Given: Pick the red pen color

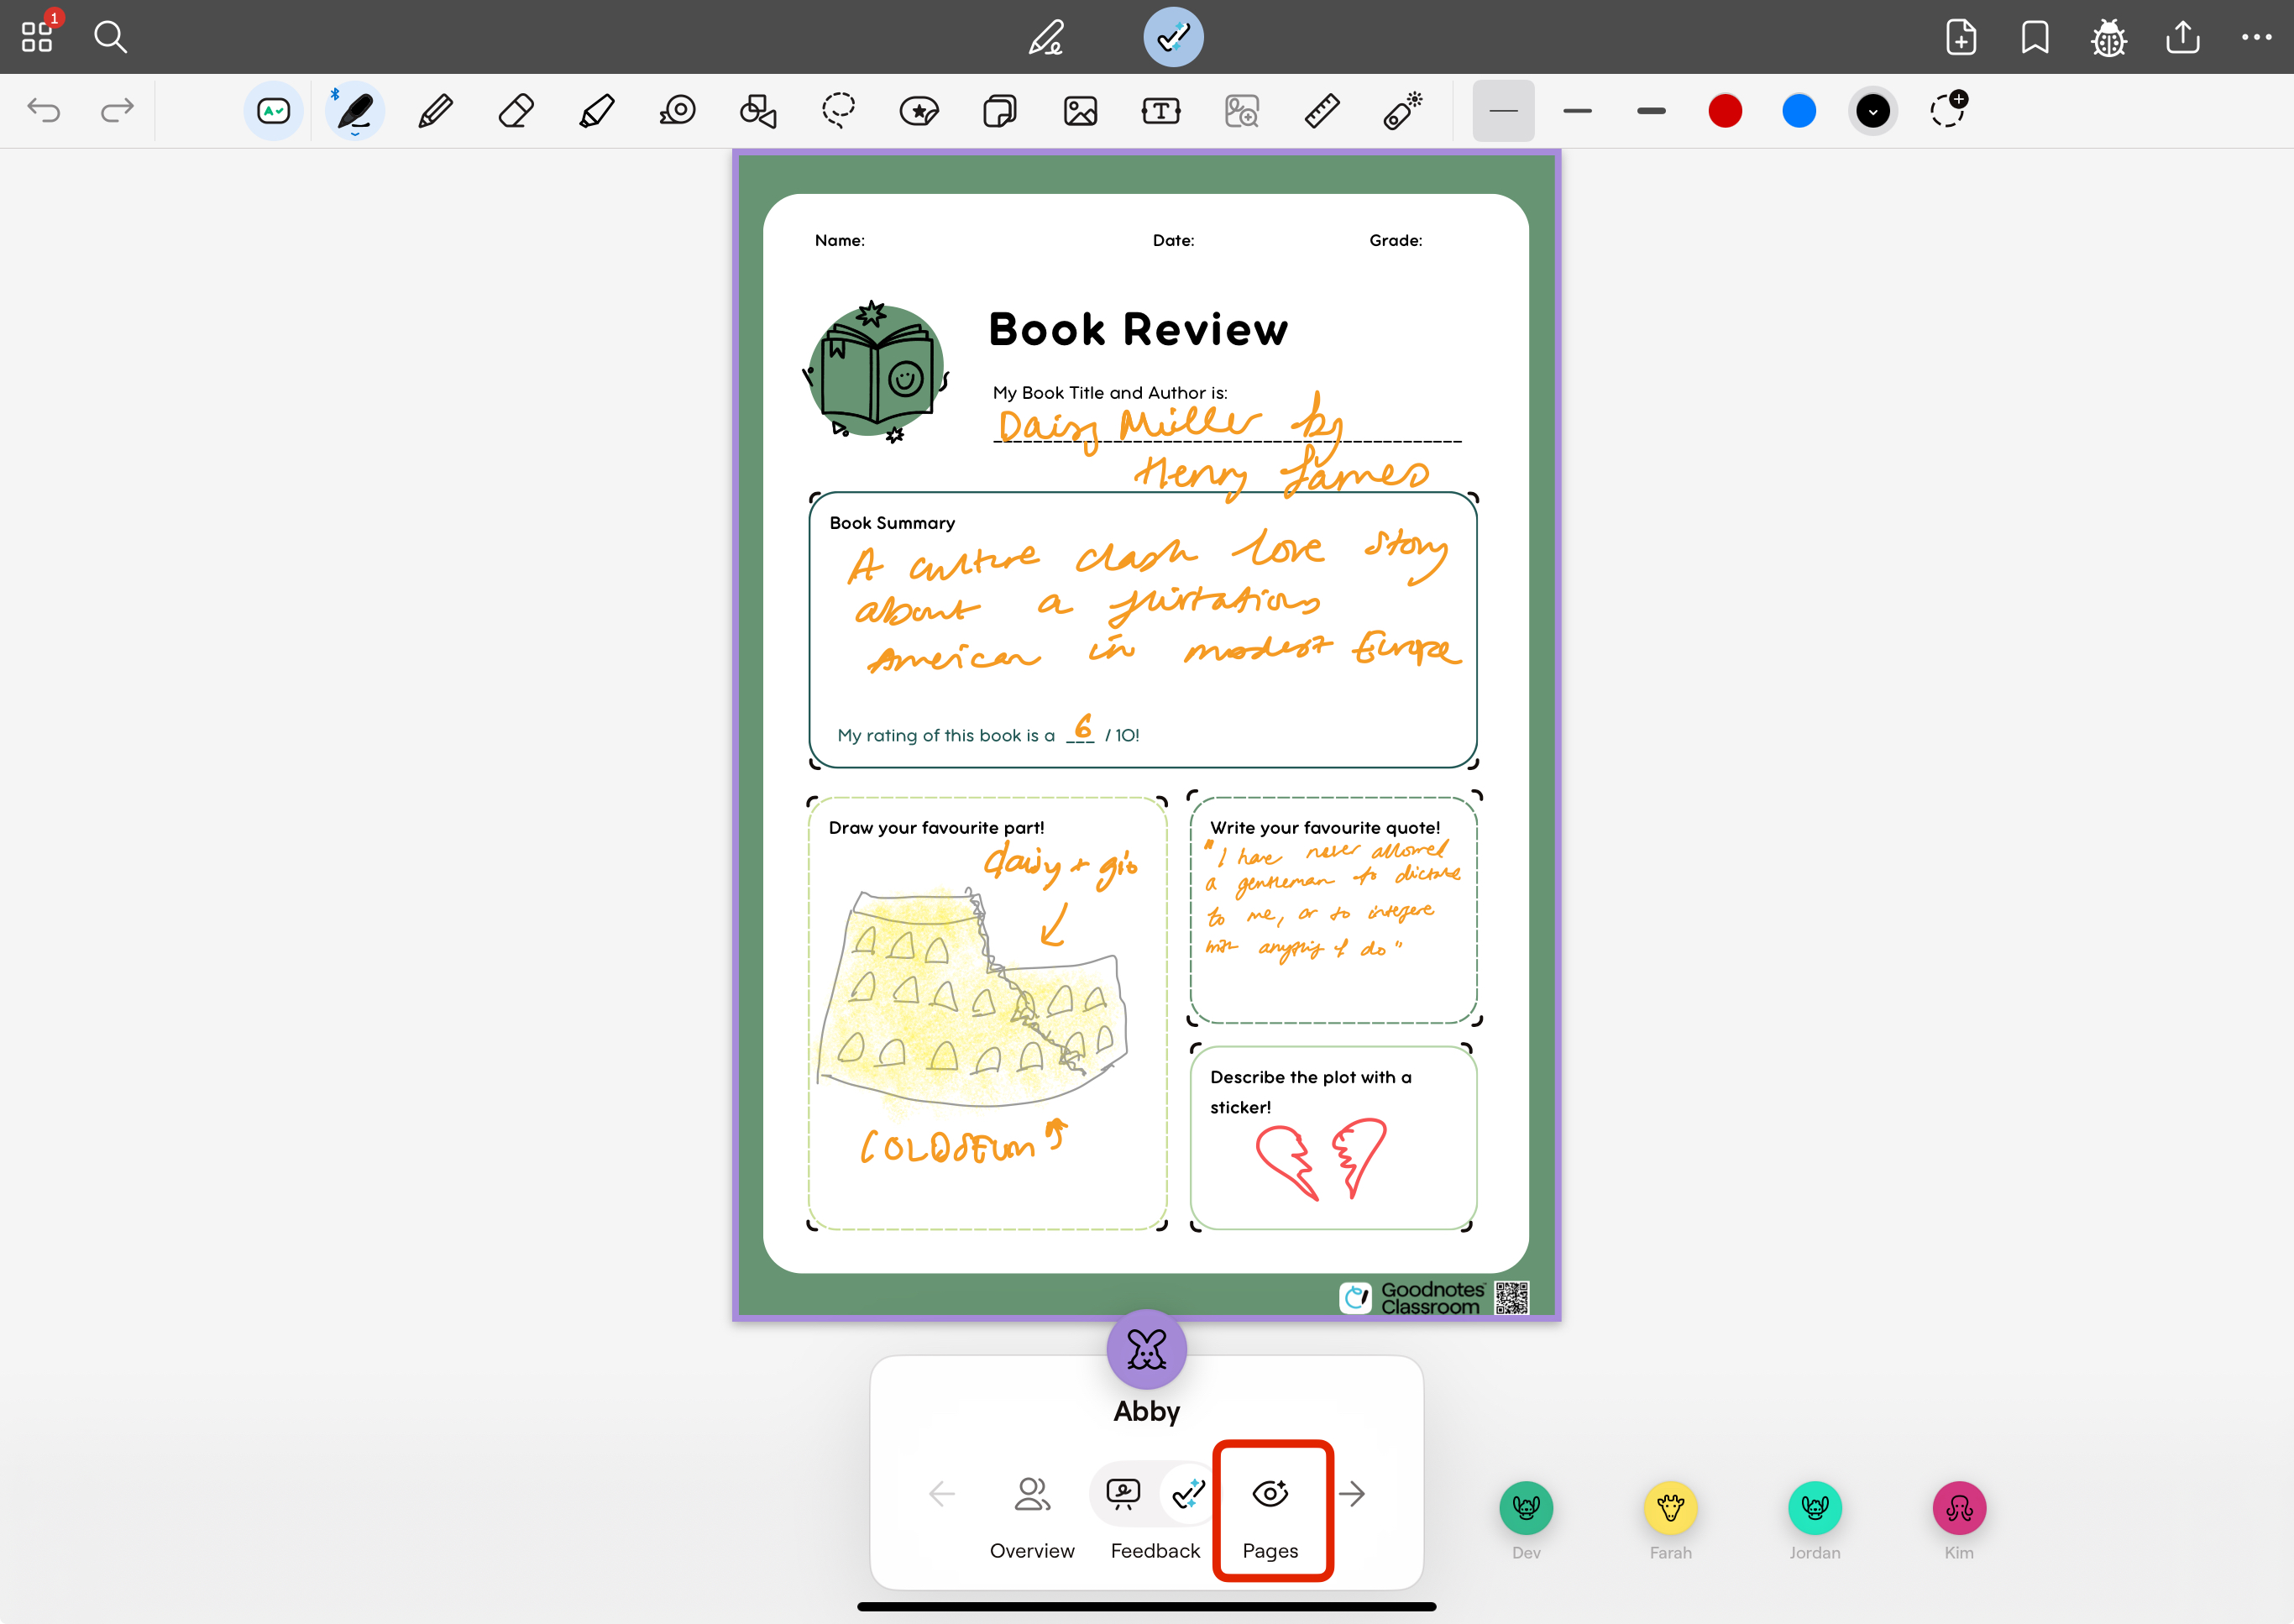Looking at the screenshot, I should (1725, 111).
